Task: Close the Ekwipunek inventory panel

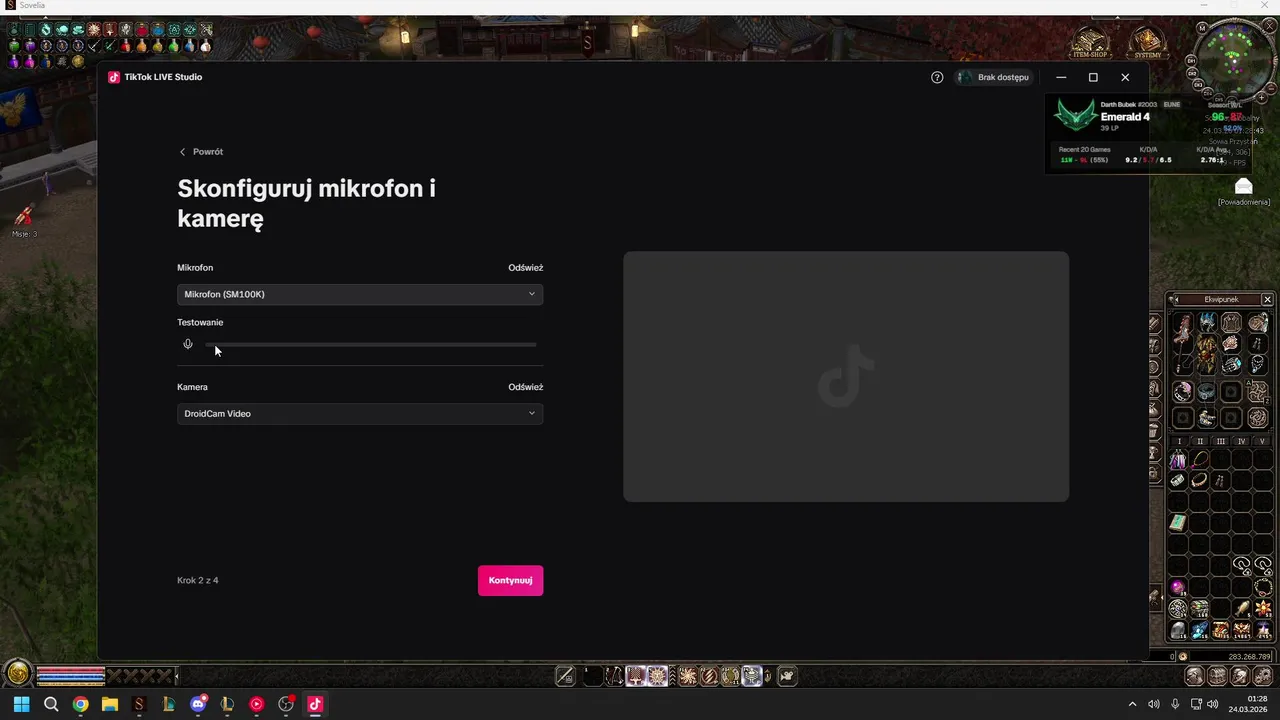Action: pos(1267,299)
